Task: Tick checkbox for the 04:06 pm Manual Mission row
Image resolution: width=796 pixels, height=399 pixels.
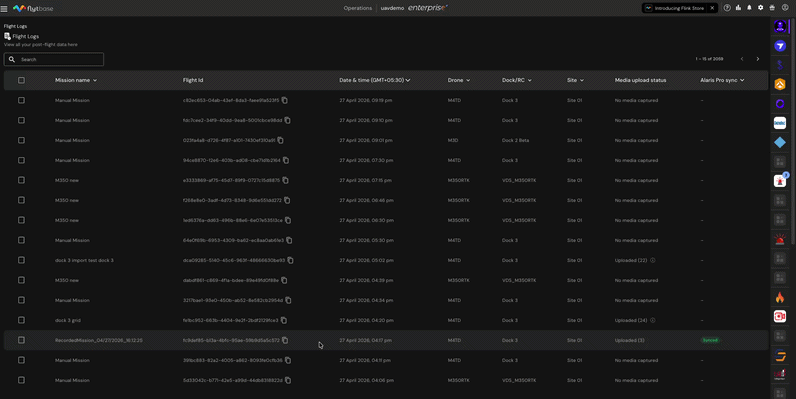Action: (x=21, y=380)
